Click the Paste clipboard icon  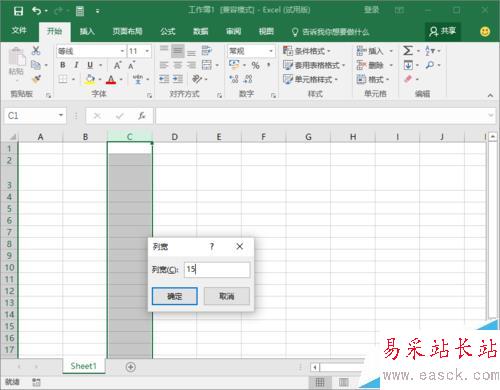pyautogui.click(x=17, y=57)
